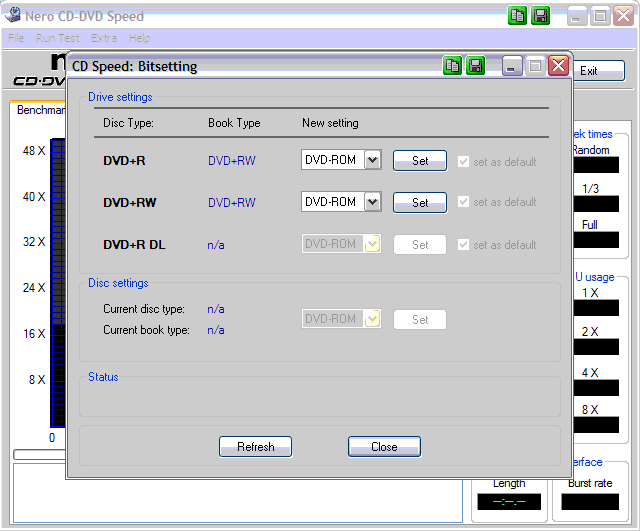Click the green copy icon in Bitsetting title bar
Viewport: 640px width, 531px height.
452,66
